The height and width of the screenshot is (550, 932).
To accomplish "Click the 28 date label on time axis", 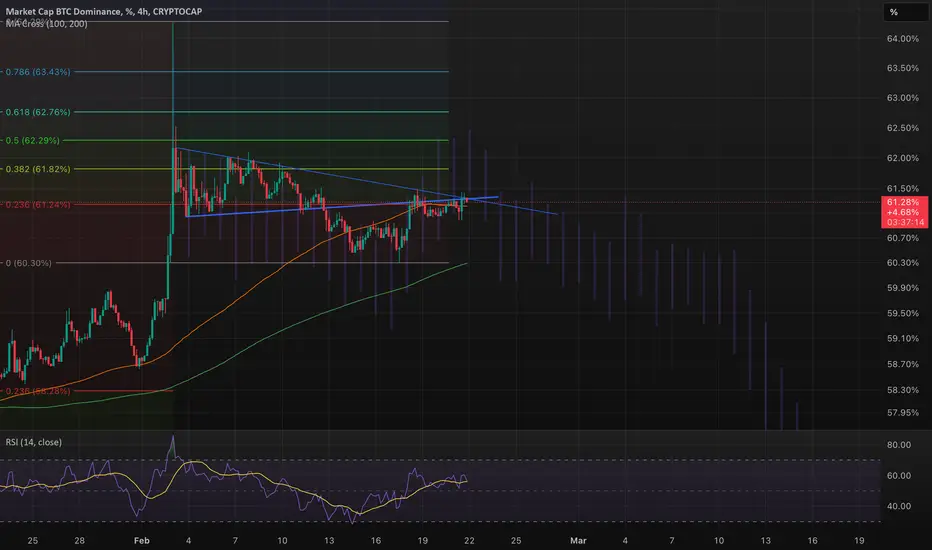I will point(79,540).
